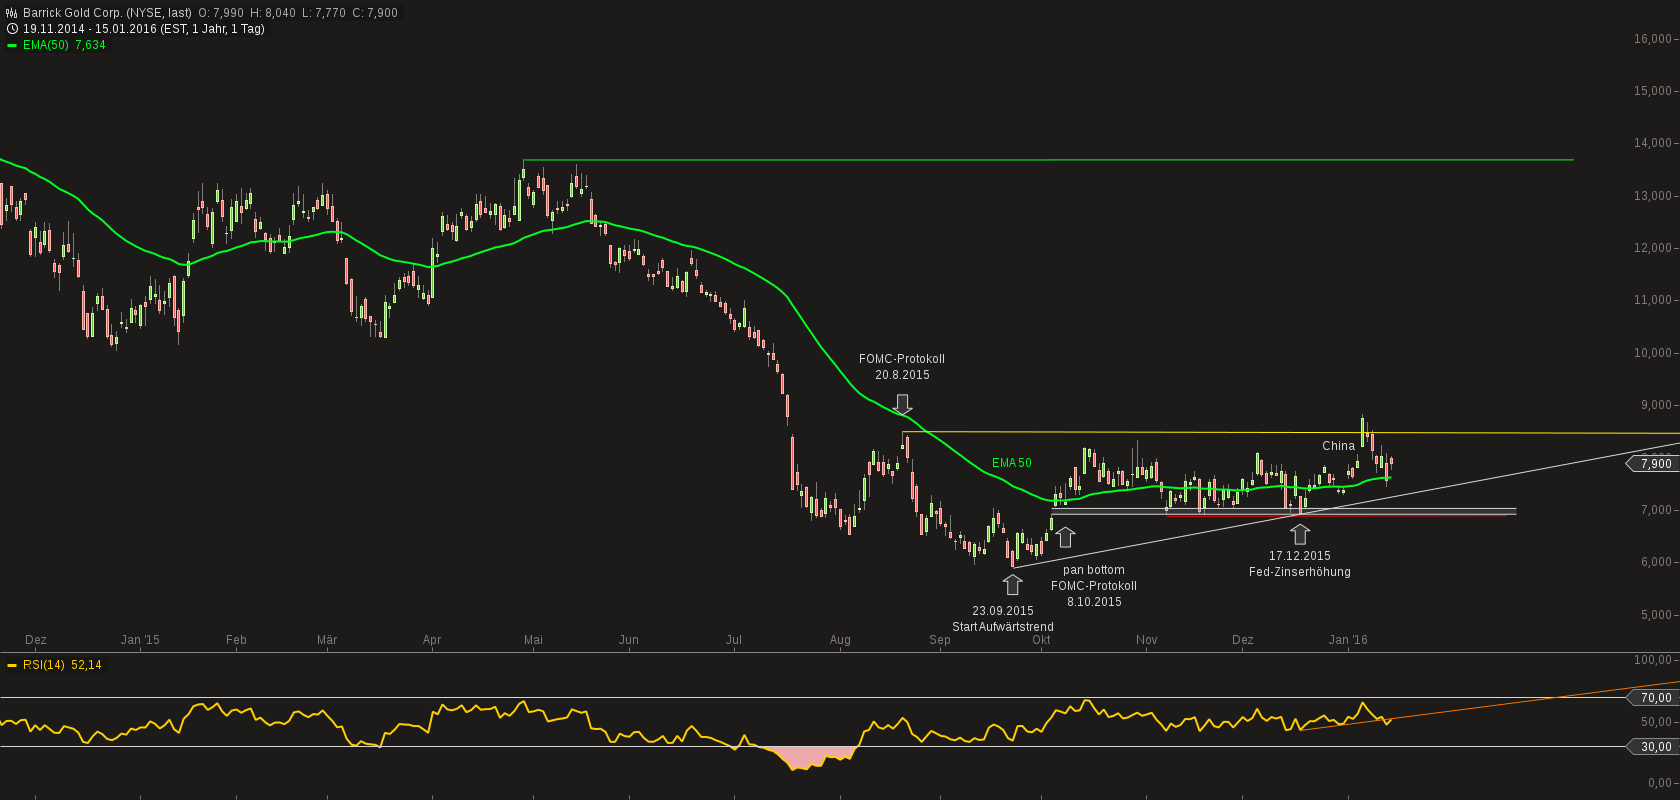Click the Fed-Zinserhöhung annotation text
1680x800 pixels.
click(x=1300, y=572)
